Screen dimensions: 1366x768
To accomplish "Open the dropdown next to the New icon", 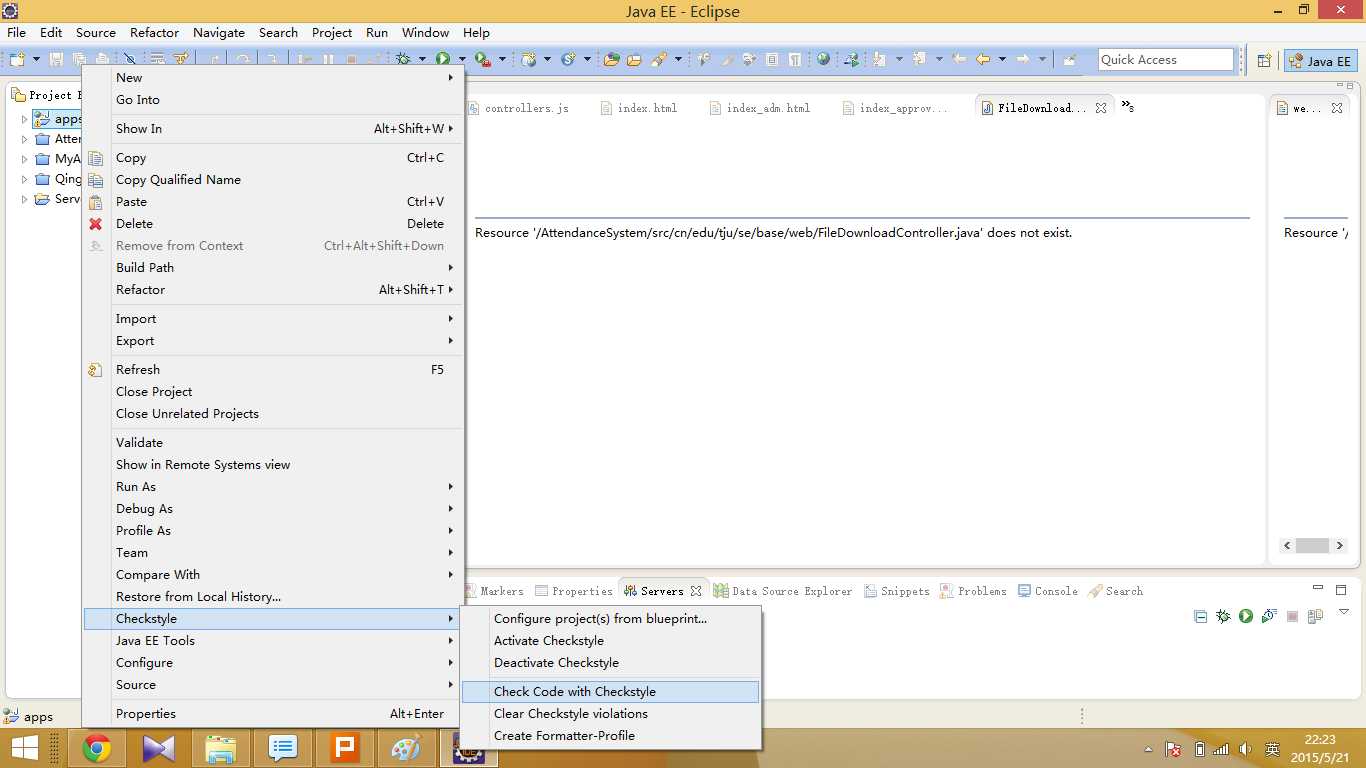I will point(36,60).
